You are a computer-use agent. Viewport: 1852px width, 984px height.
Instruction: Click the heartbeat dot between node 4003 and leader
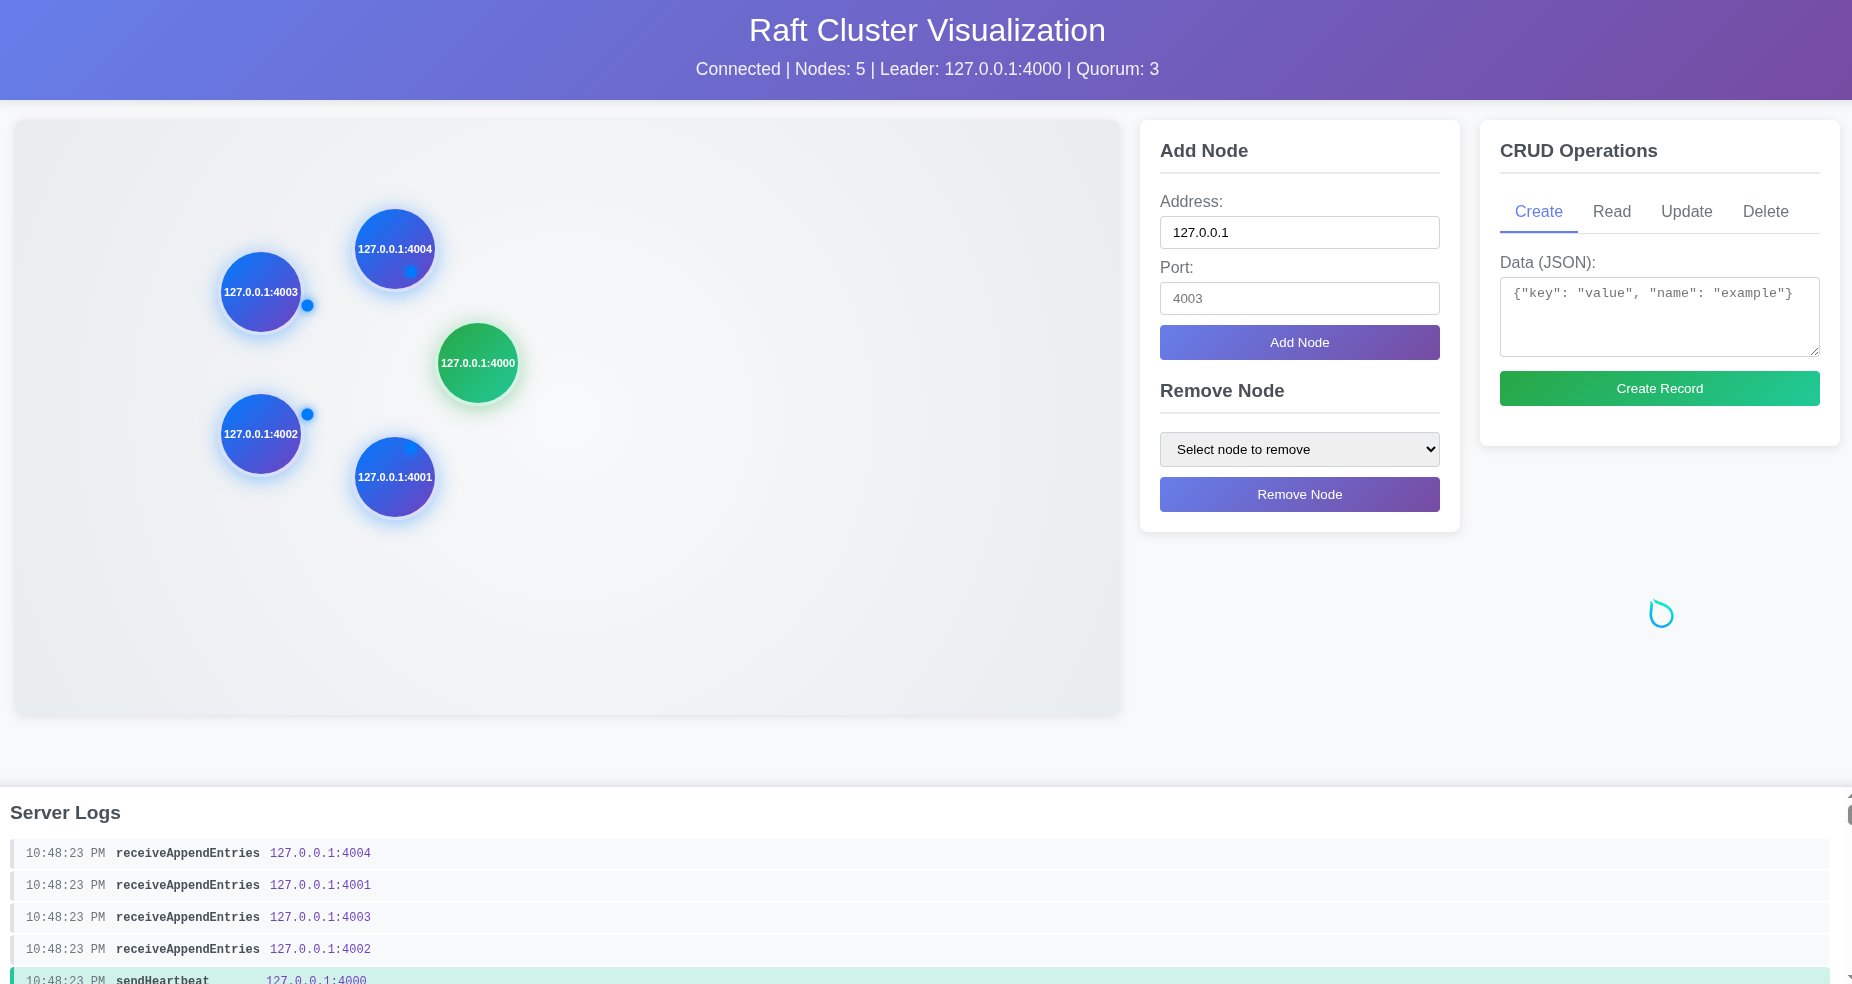click(x=308, y=306)
